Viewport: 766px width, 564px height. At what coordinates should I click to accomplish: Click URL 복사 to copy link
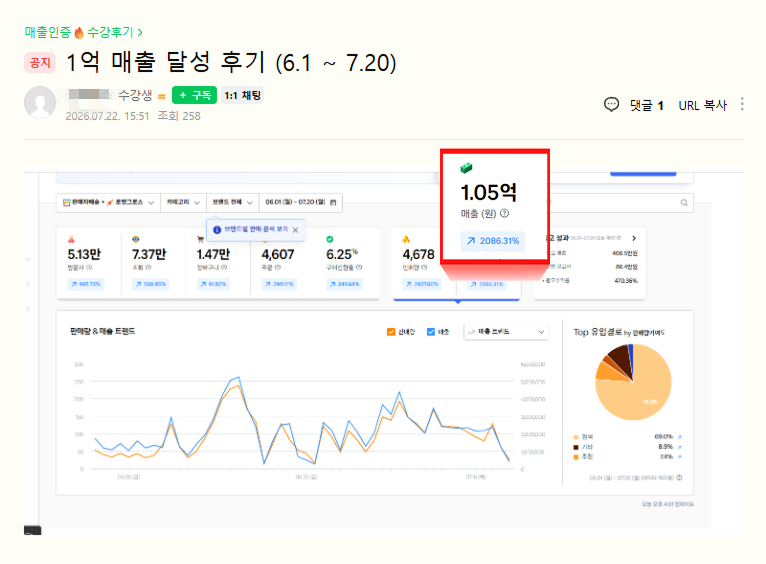[x=702, y=105]
